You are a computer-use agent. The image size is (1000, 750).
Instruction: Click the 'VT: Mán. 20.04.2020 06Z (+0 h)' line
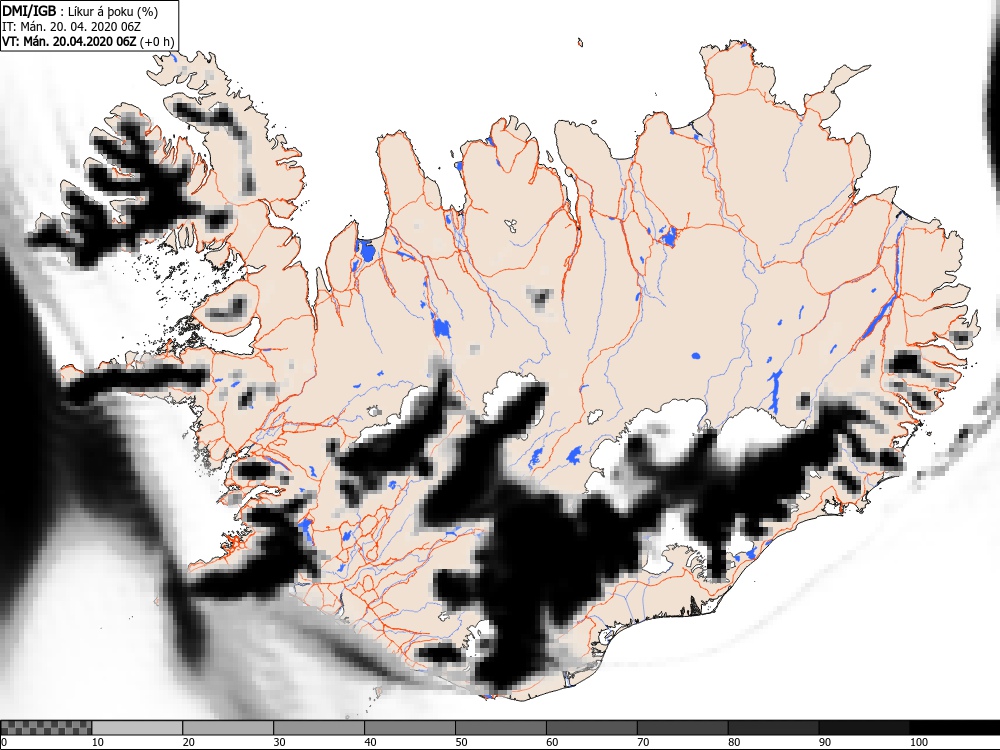pos(87,41)
